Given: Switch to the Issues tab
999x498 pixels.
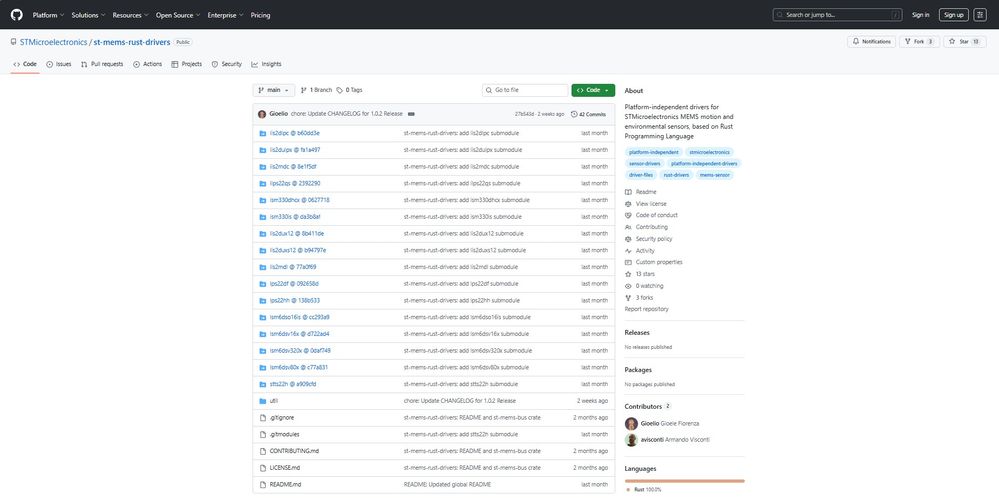Looking at the screenshot, I should (59, 64).
